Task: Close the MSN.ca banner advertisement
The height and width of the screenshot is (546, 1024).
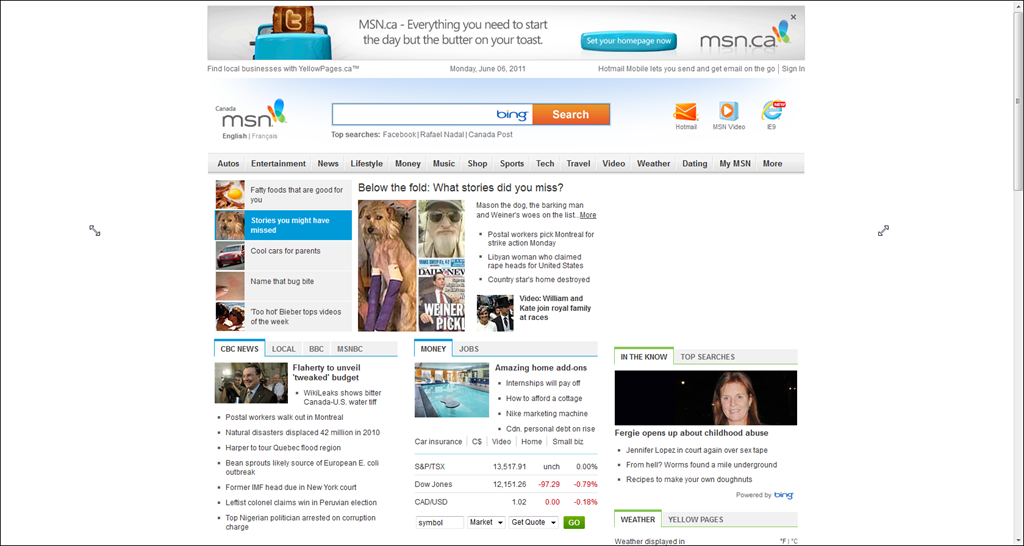Action: [793, 18]
